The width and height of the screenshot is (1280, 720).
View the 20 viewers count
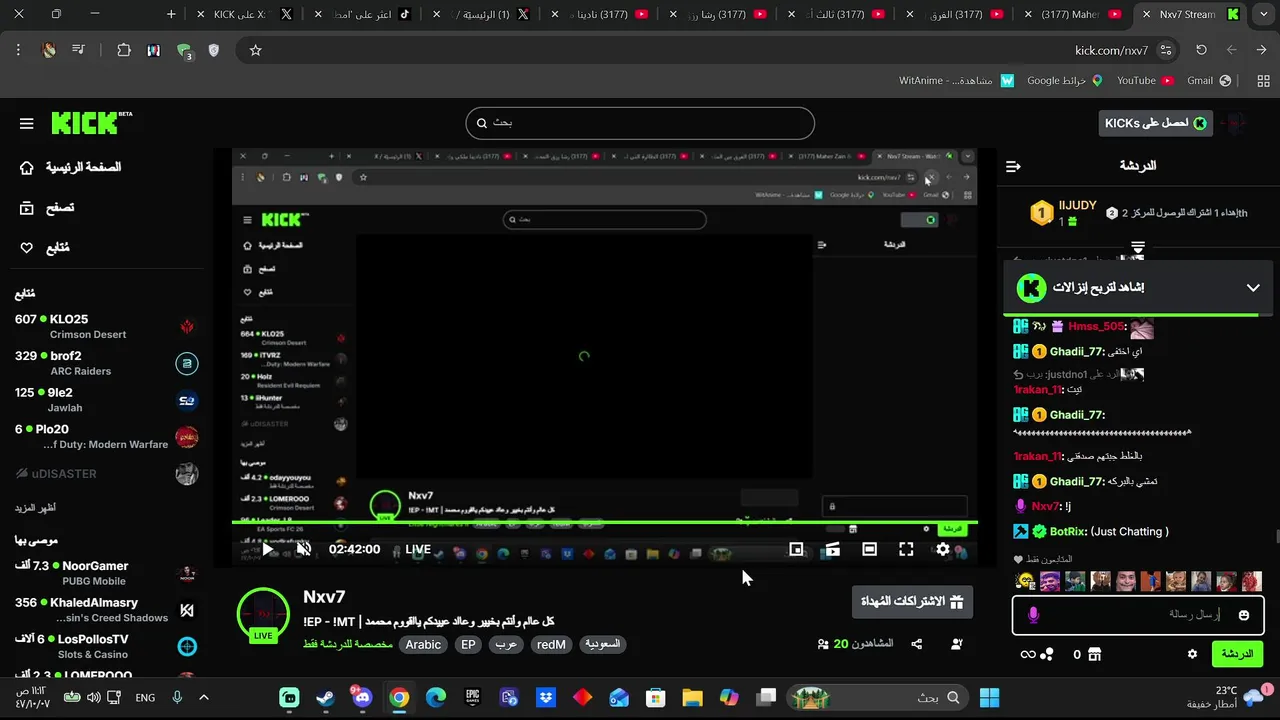point(856,644)
